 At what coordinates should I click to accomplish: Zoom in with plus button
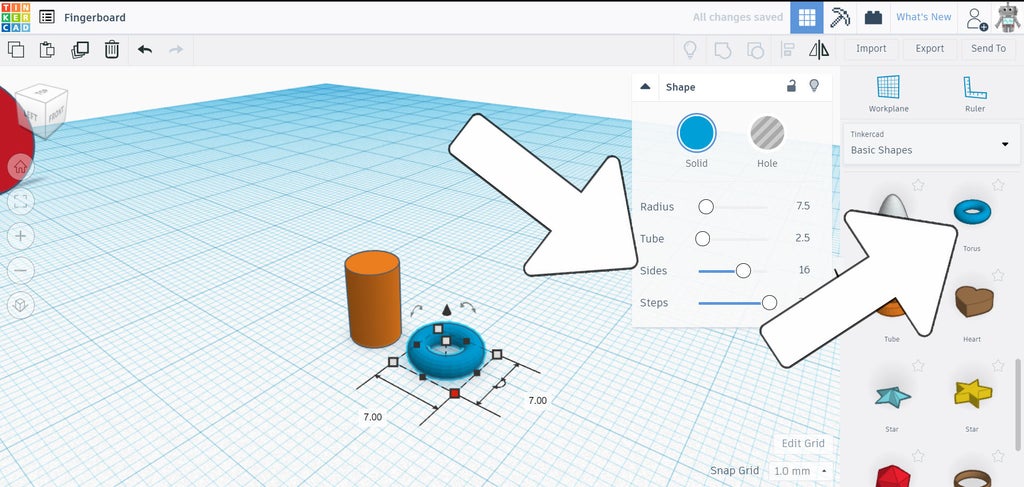[x=20, y=236]
